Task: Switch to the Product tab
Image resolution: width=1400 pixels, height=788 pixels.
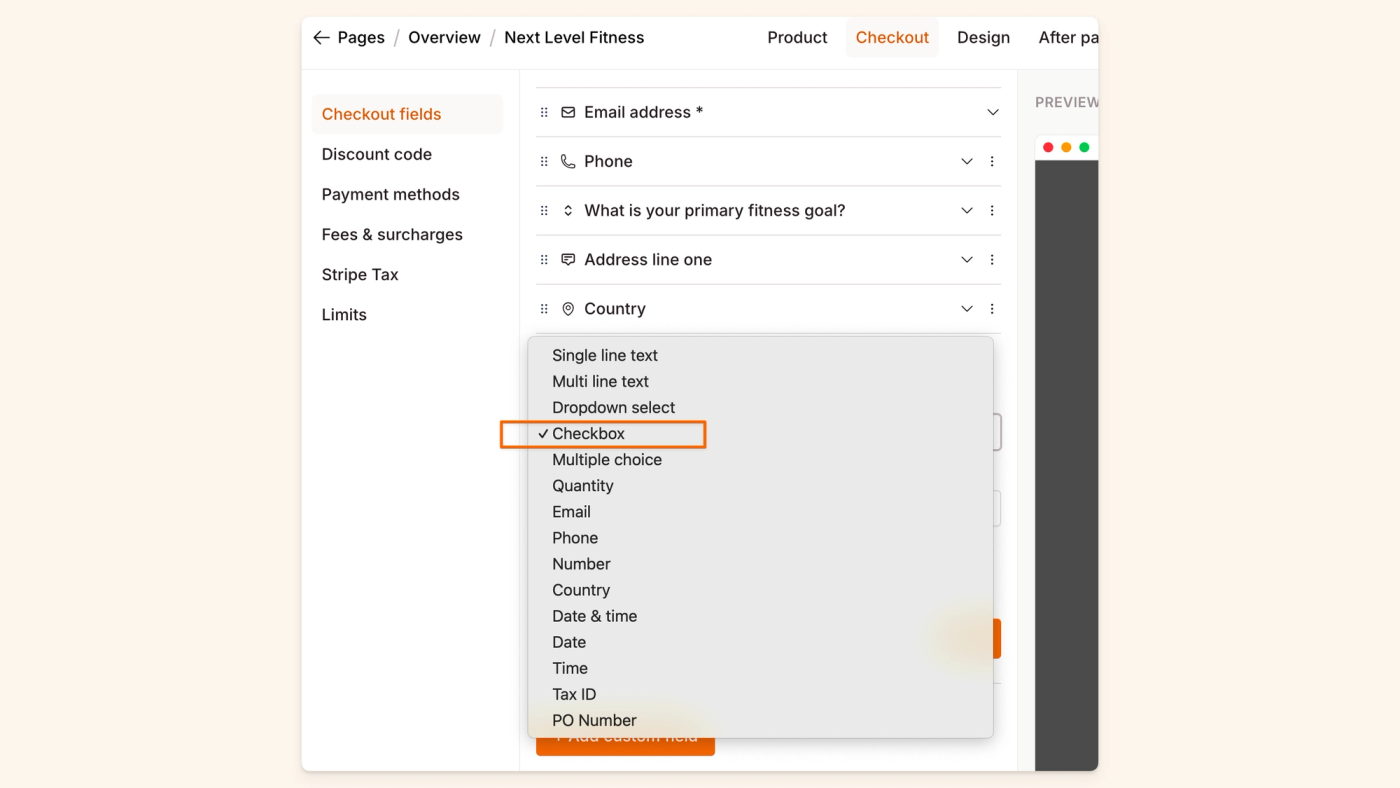Action: click(797, 37)
